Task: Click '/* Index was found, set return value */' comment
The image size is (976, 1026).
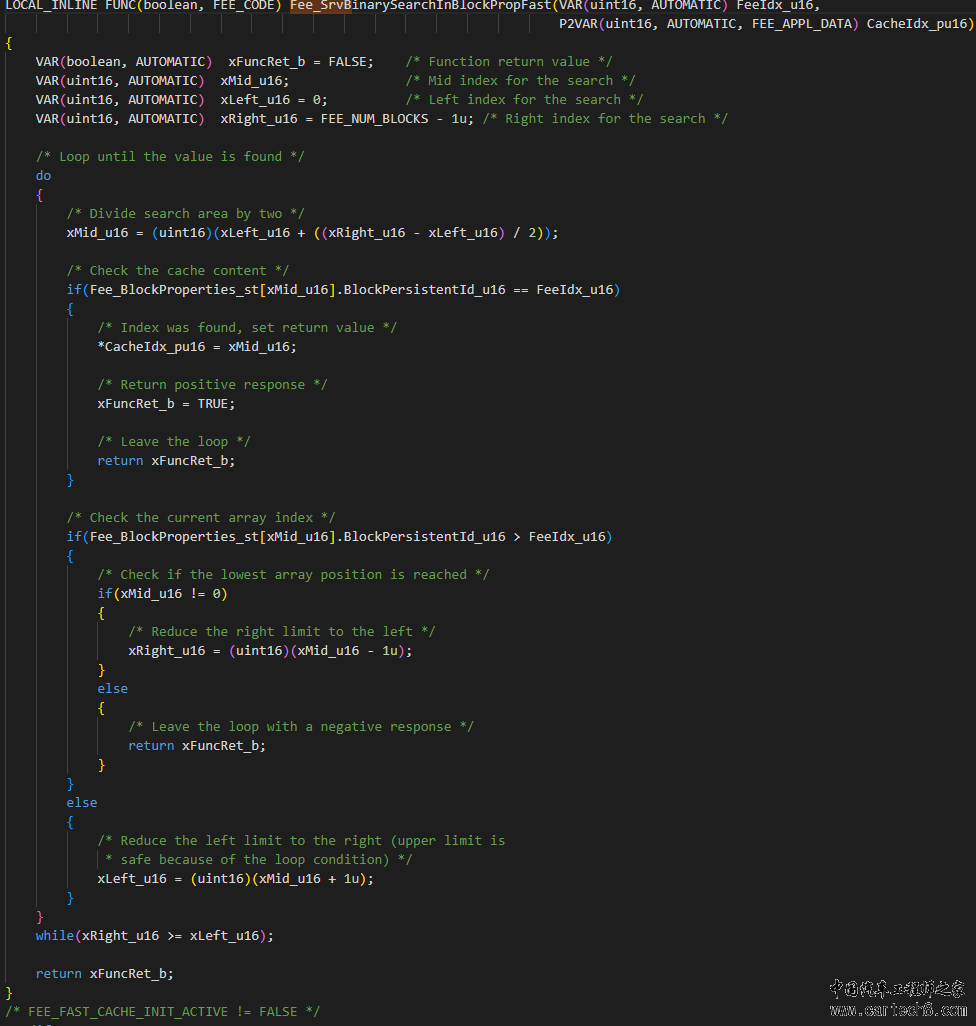Action: click(247, 327)
